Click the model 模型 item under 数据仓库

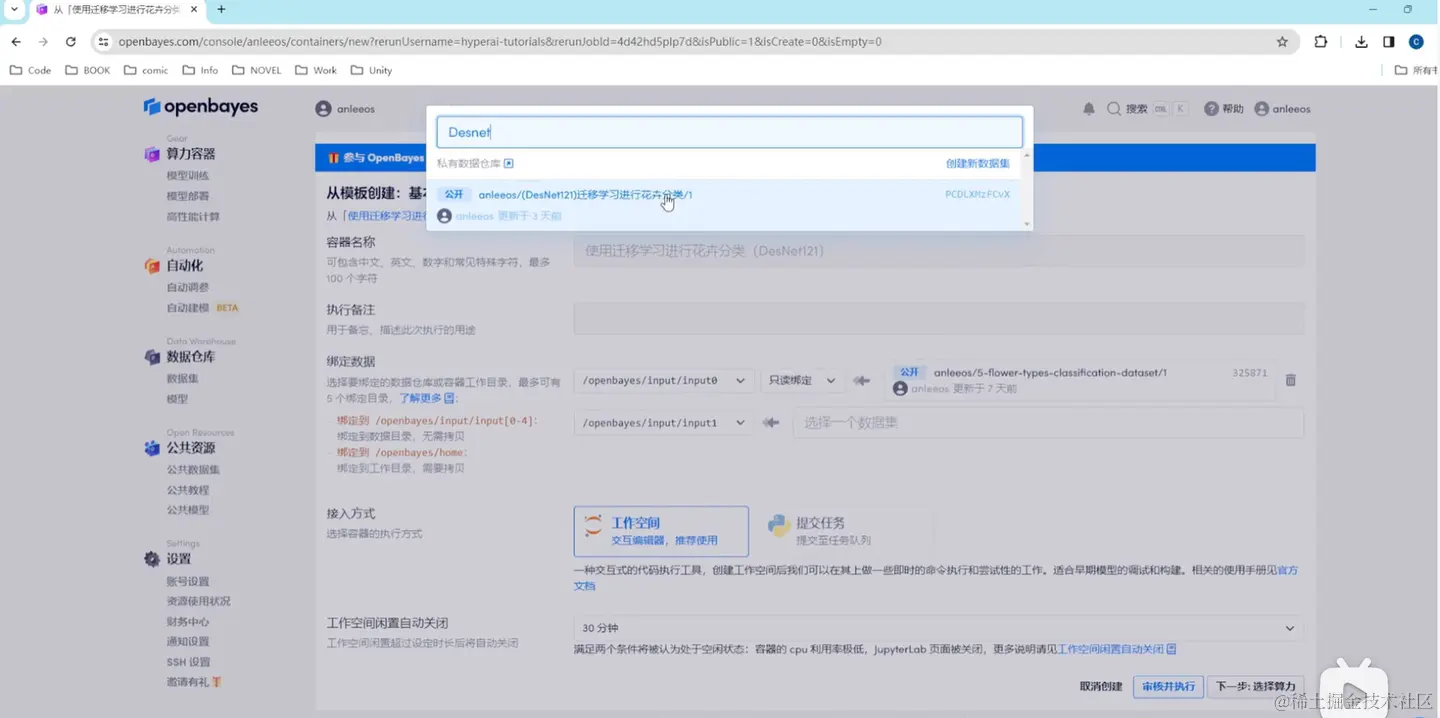177,399
